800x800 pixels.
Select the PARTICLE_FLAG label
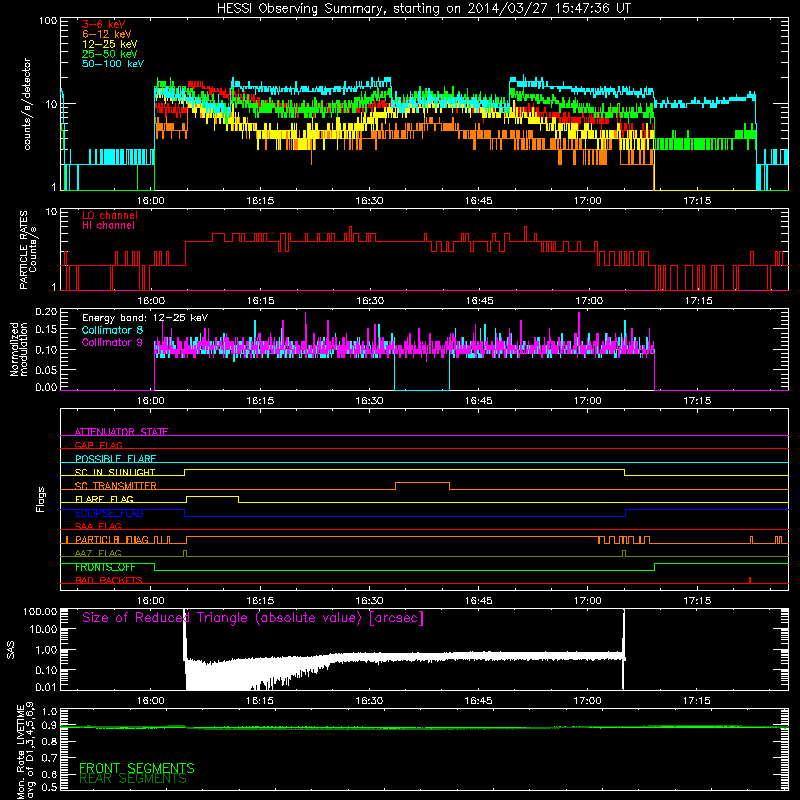point(112,539)
